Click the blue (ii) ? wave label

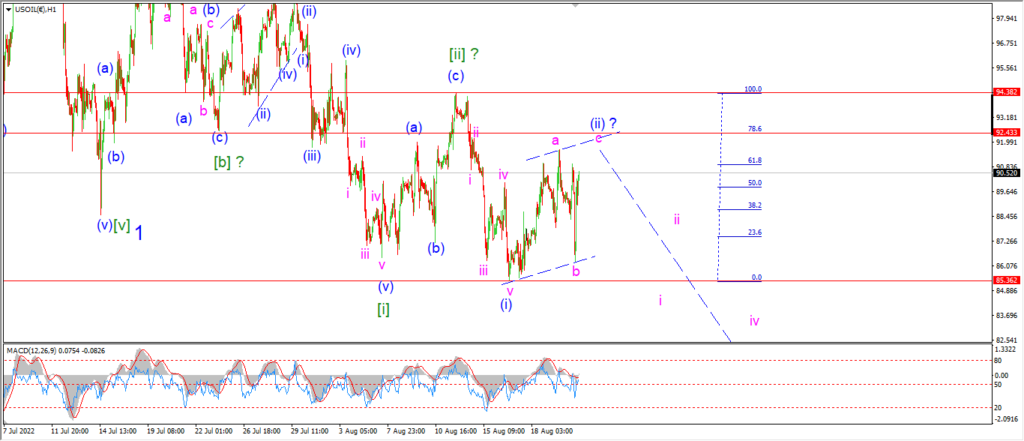[604, 123]
